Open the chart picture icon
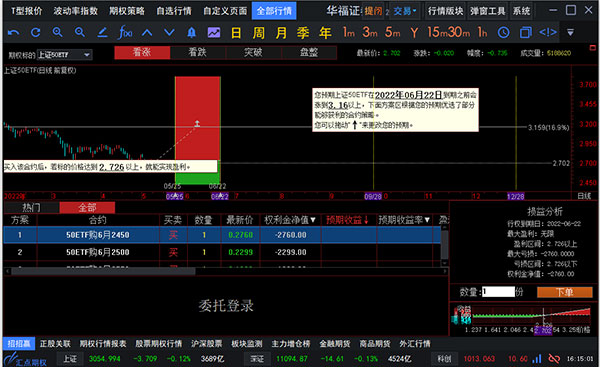Screen dimensions: 600x367 point(214,33)
